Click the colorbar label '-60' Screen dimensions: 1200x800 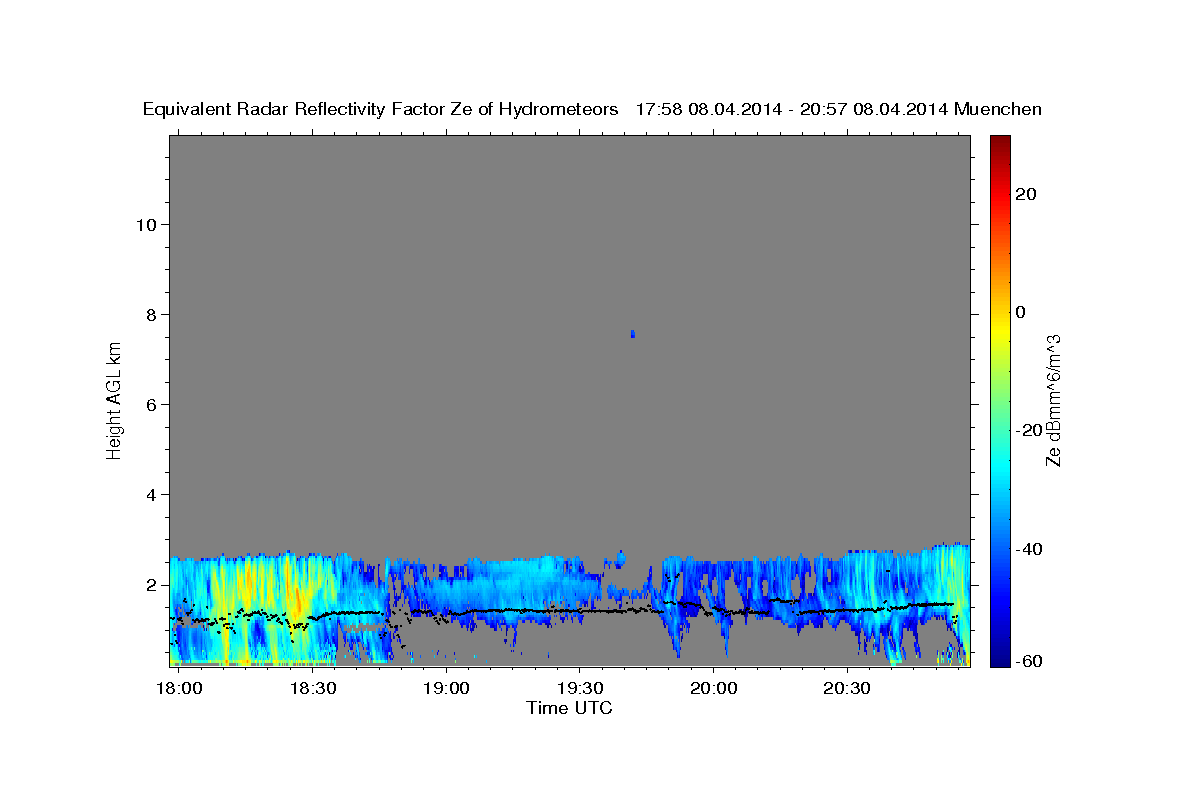pos(1029,662)
